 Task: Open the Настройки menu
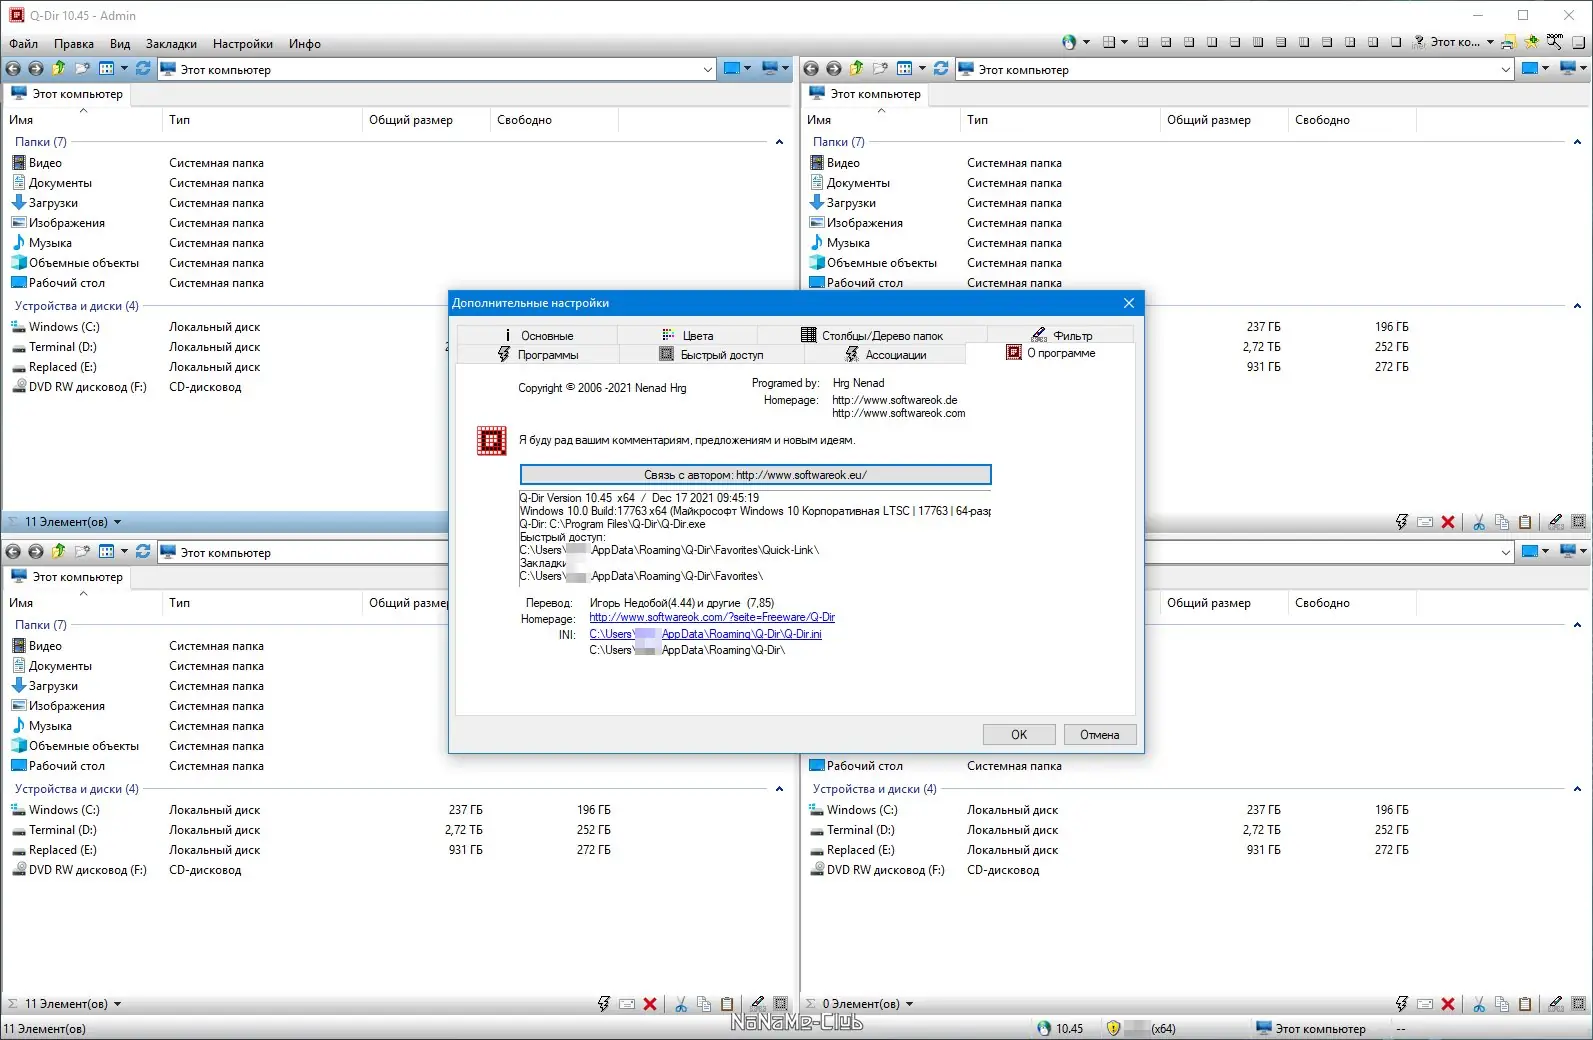[x=243, y=44]
